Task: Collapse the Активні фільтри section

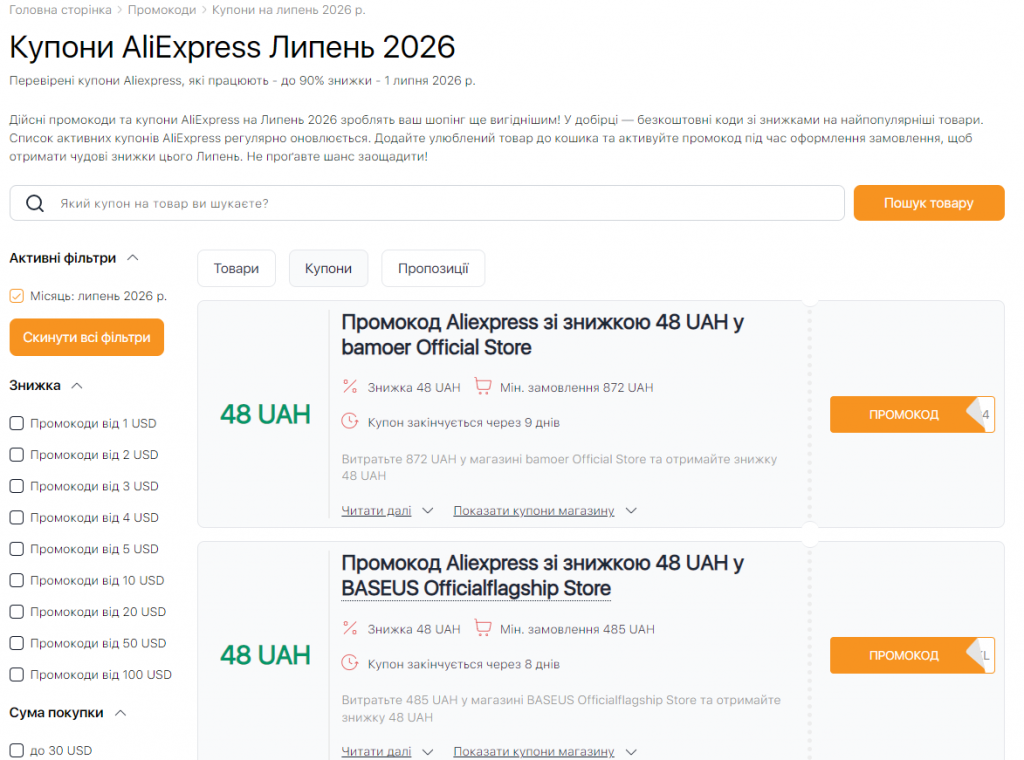Action: 133,258
